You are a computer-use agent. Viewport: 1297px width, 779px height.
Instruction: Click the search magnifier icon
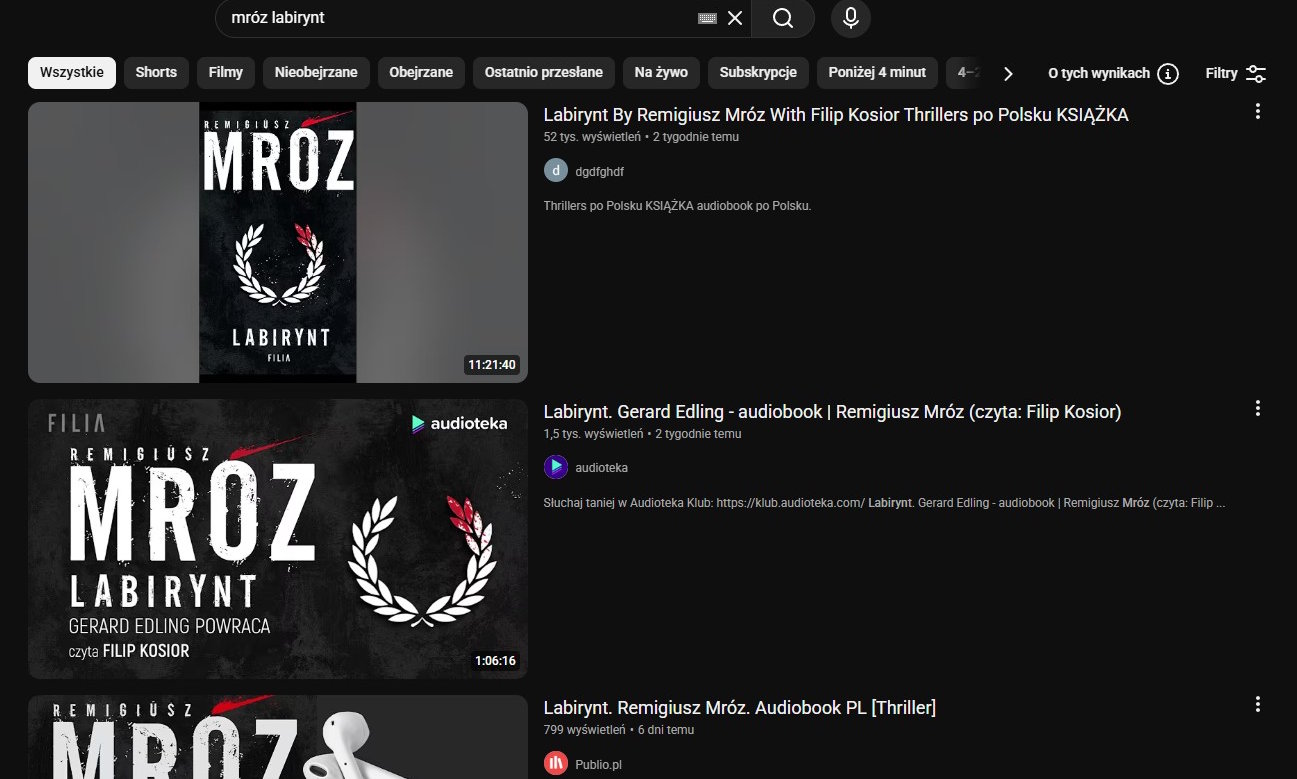point(782,18)
